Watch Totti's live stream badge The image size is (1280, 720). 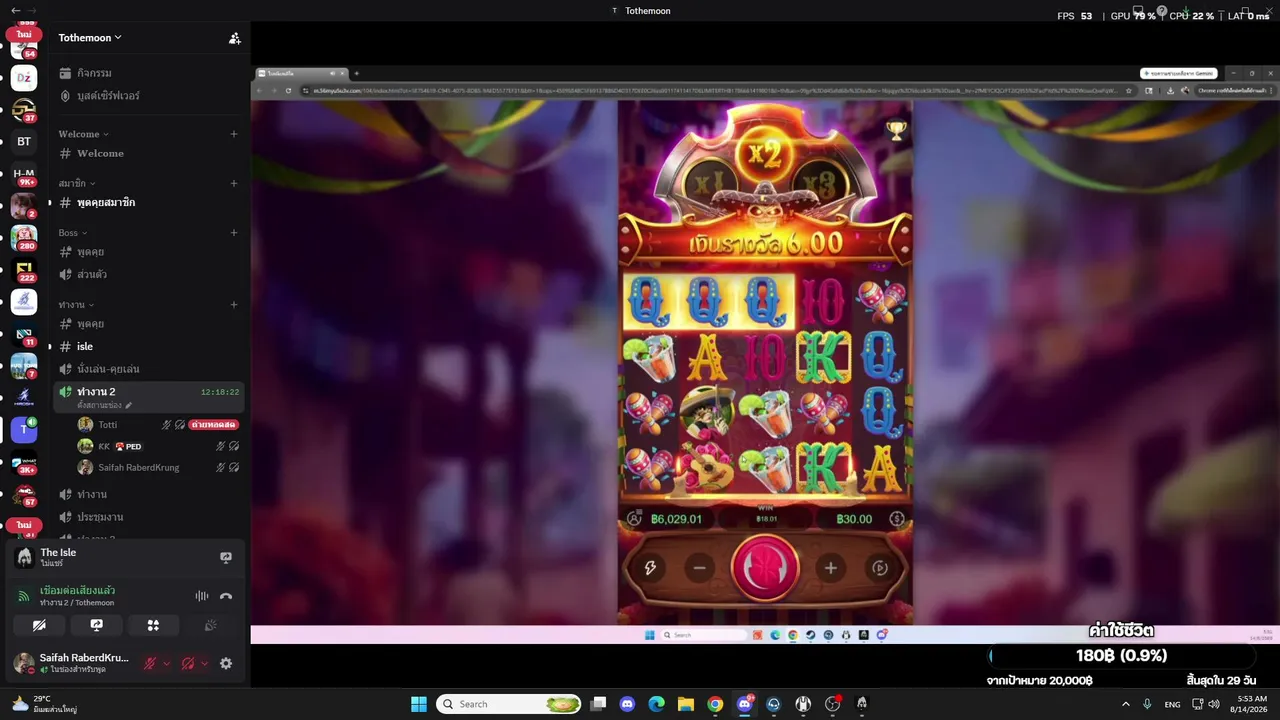coord(214,425)
